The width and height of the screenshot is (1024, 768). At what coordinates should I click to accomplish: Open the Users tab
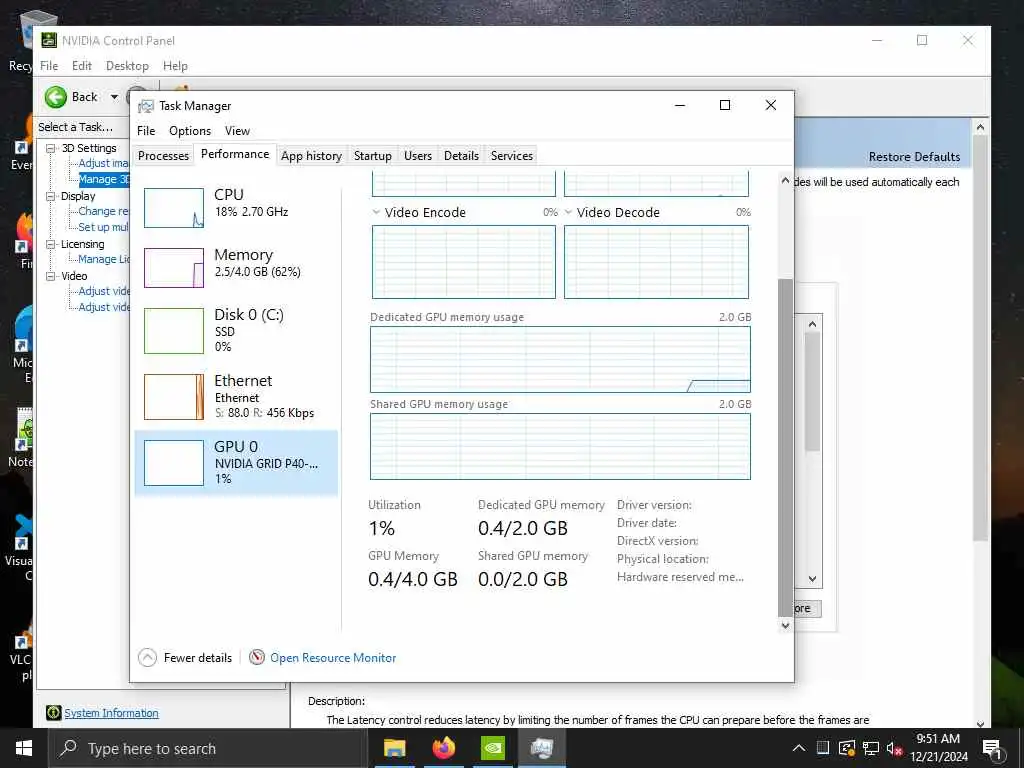(x=417, y=155)
